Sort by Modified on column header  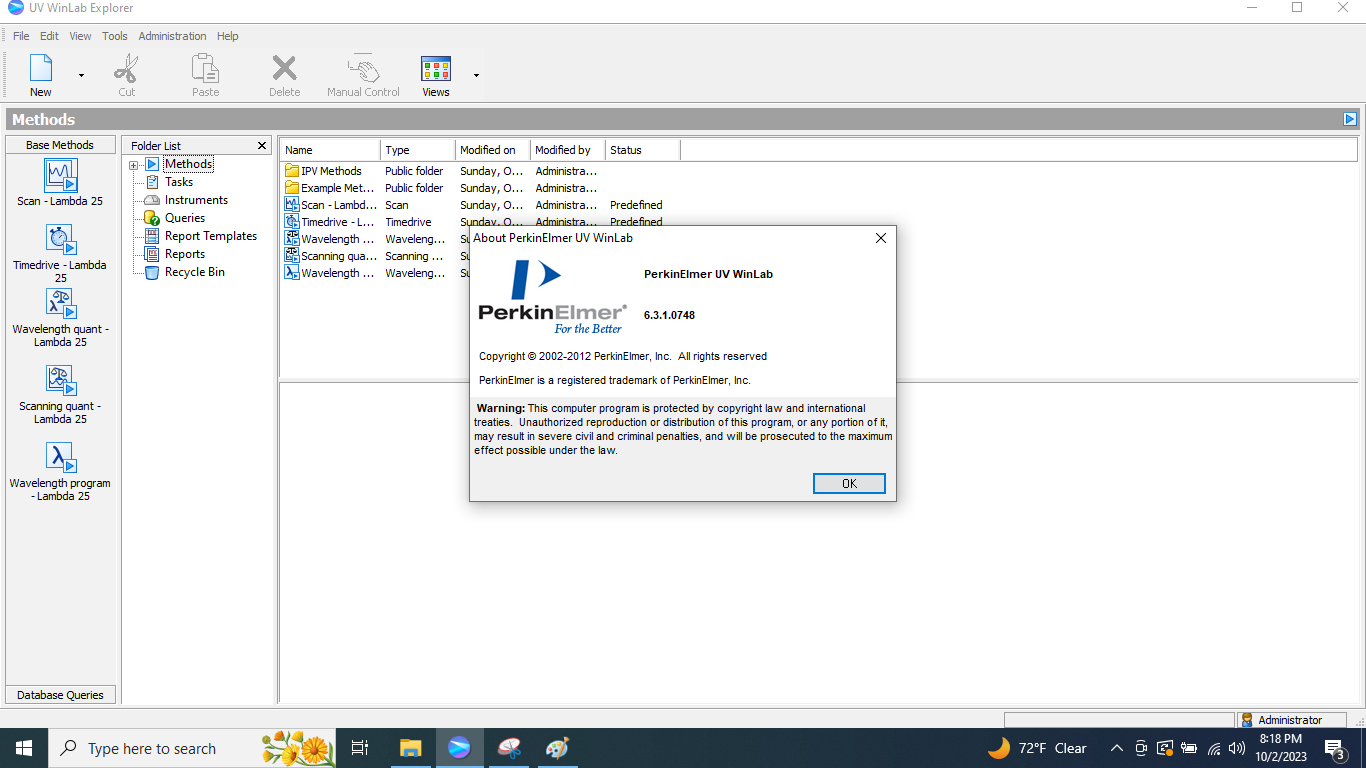point(492,150)
